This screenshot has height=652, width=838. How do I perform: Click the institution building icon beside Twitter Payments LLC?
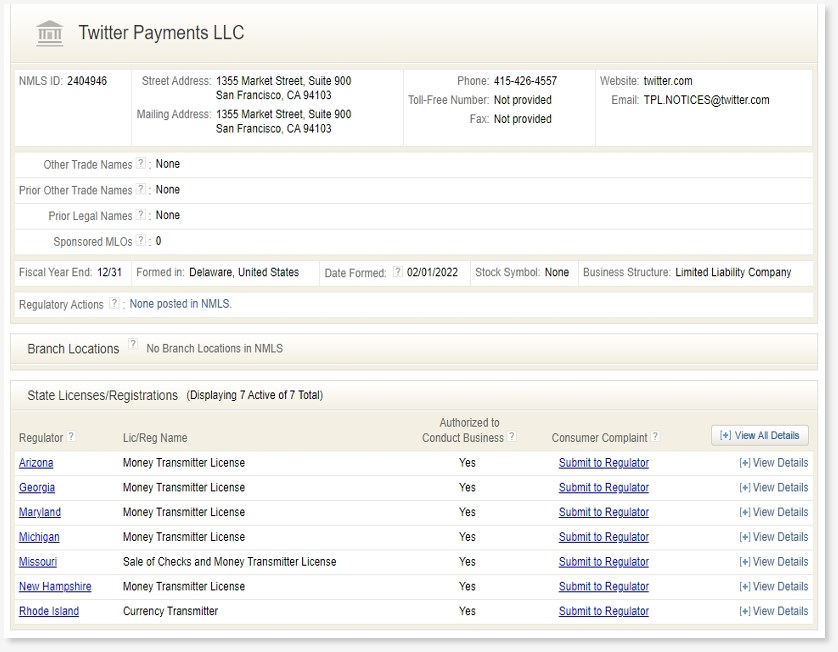click(x=49, y=33)
